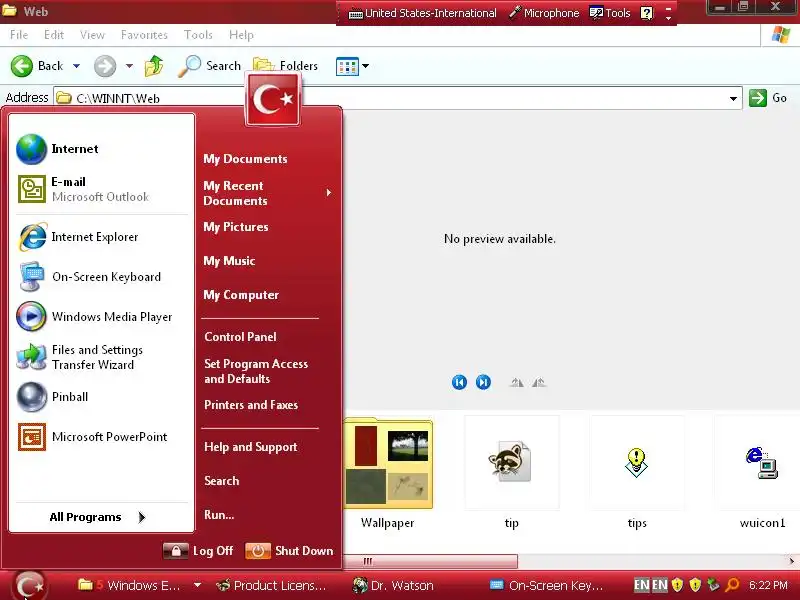Switch to Dr. Watson taskbar button
The image size is (800, 600).
[x=394, y=585]
